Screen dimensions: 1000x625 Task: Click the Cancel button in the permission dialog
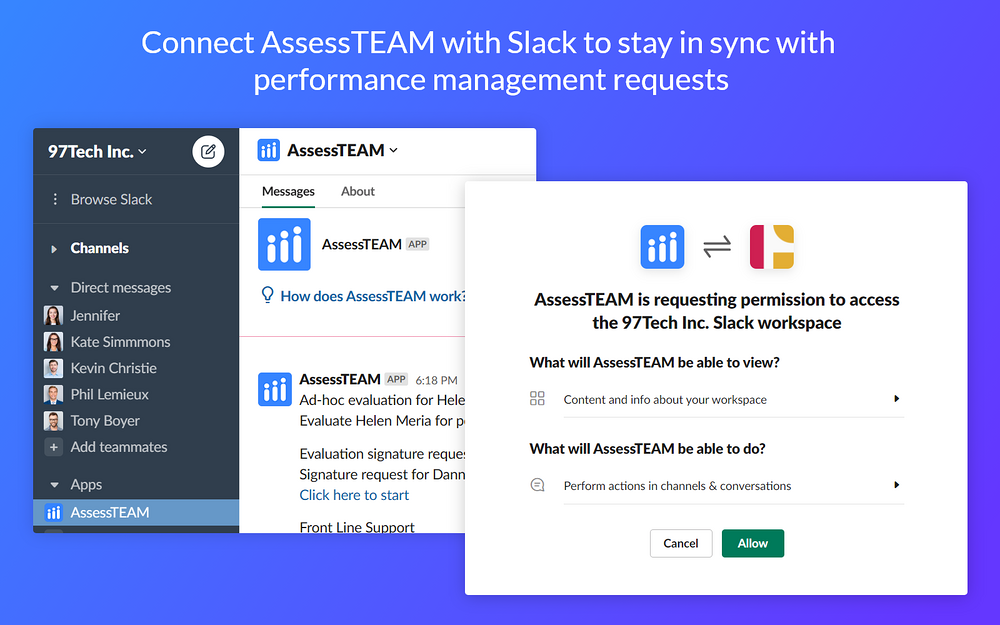(680, 543)
